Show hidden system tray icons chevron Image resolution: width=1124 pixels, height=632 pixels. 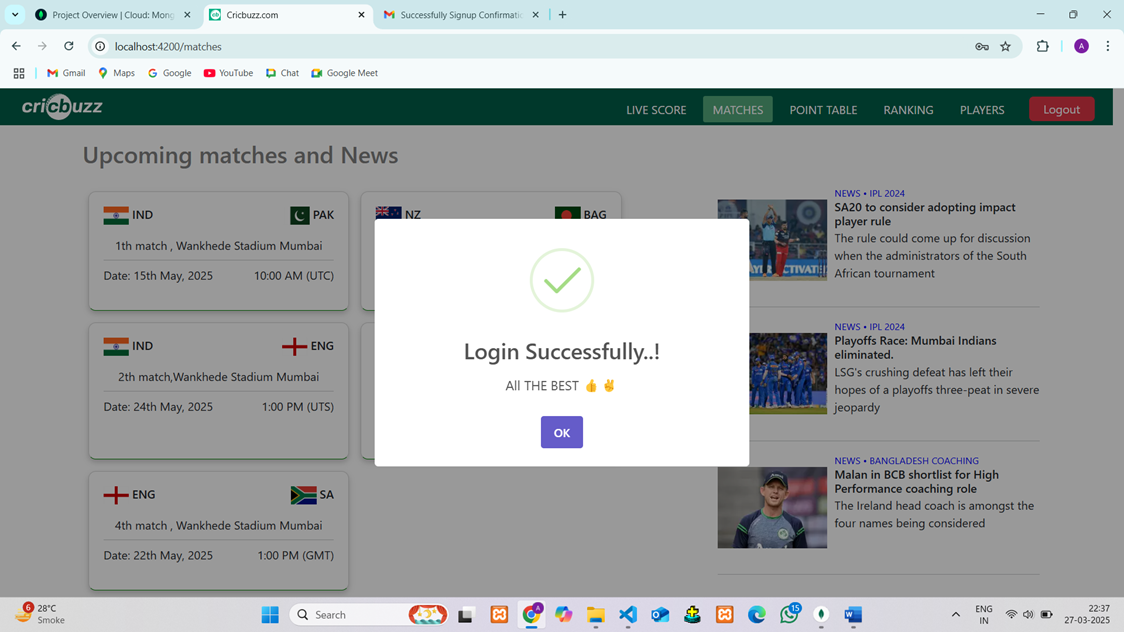(955, 615)
